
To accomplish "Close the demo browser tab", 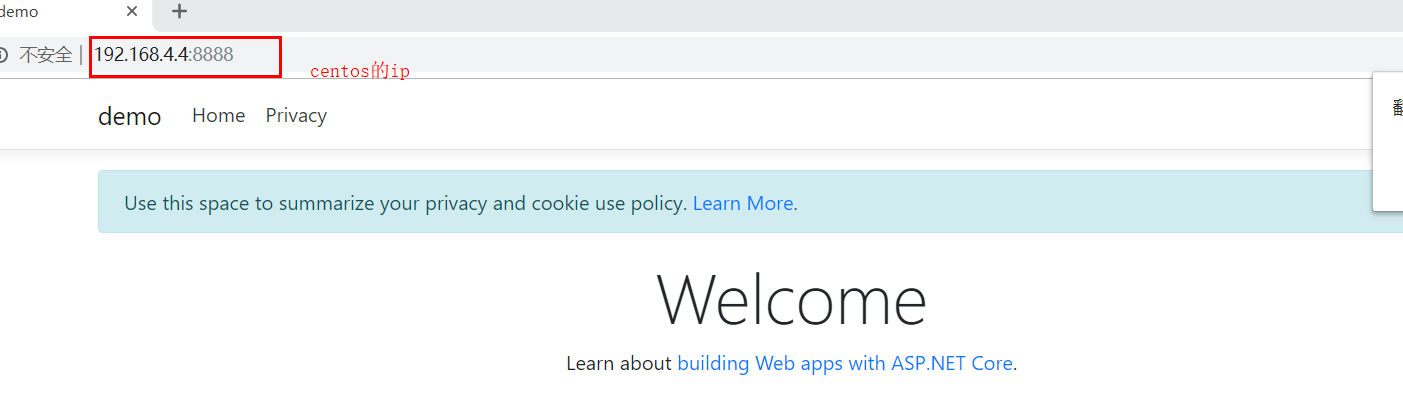I will (x=132, y=12).
